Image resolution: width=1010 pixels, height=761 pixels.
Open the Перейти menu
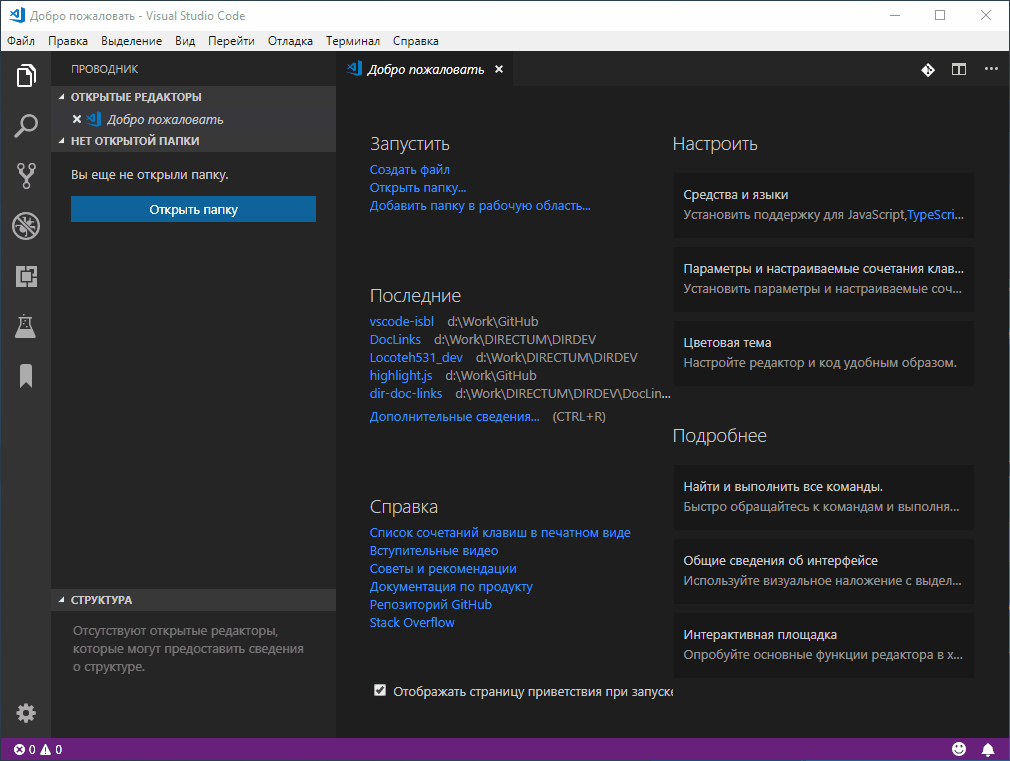231,41
